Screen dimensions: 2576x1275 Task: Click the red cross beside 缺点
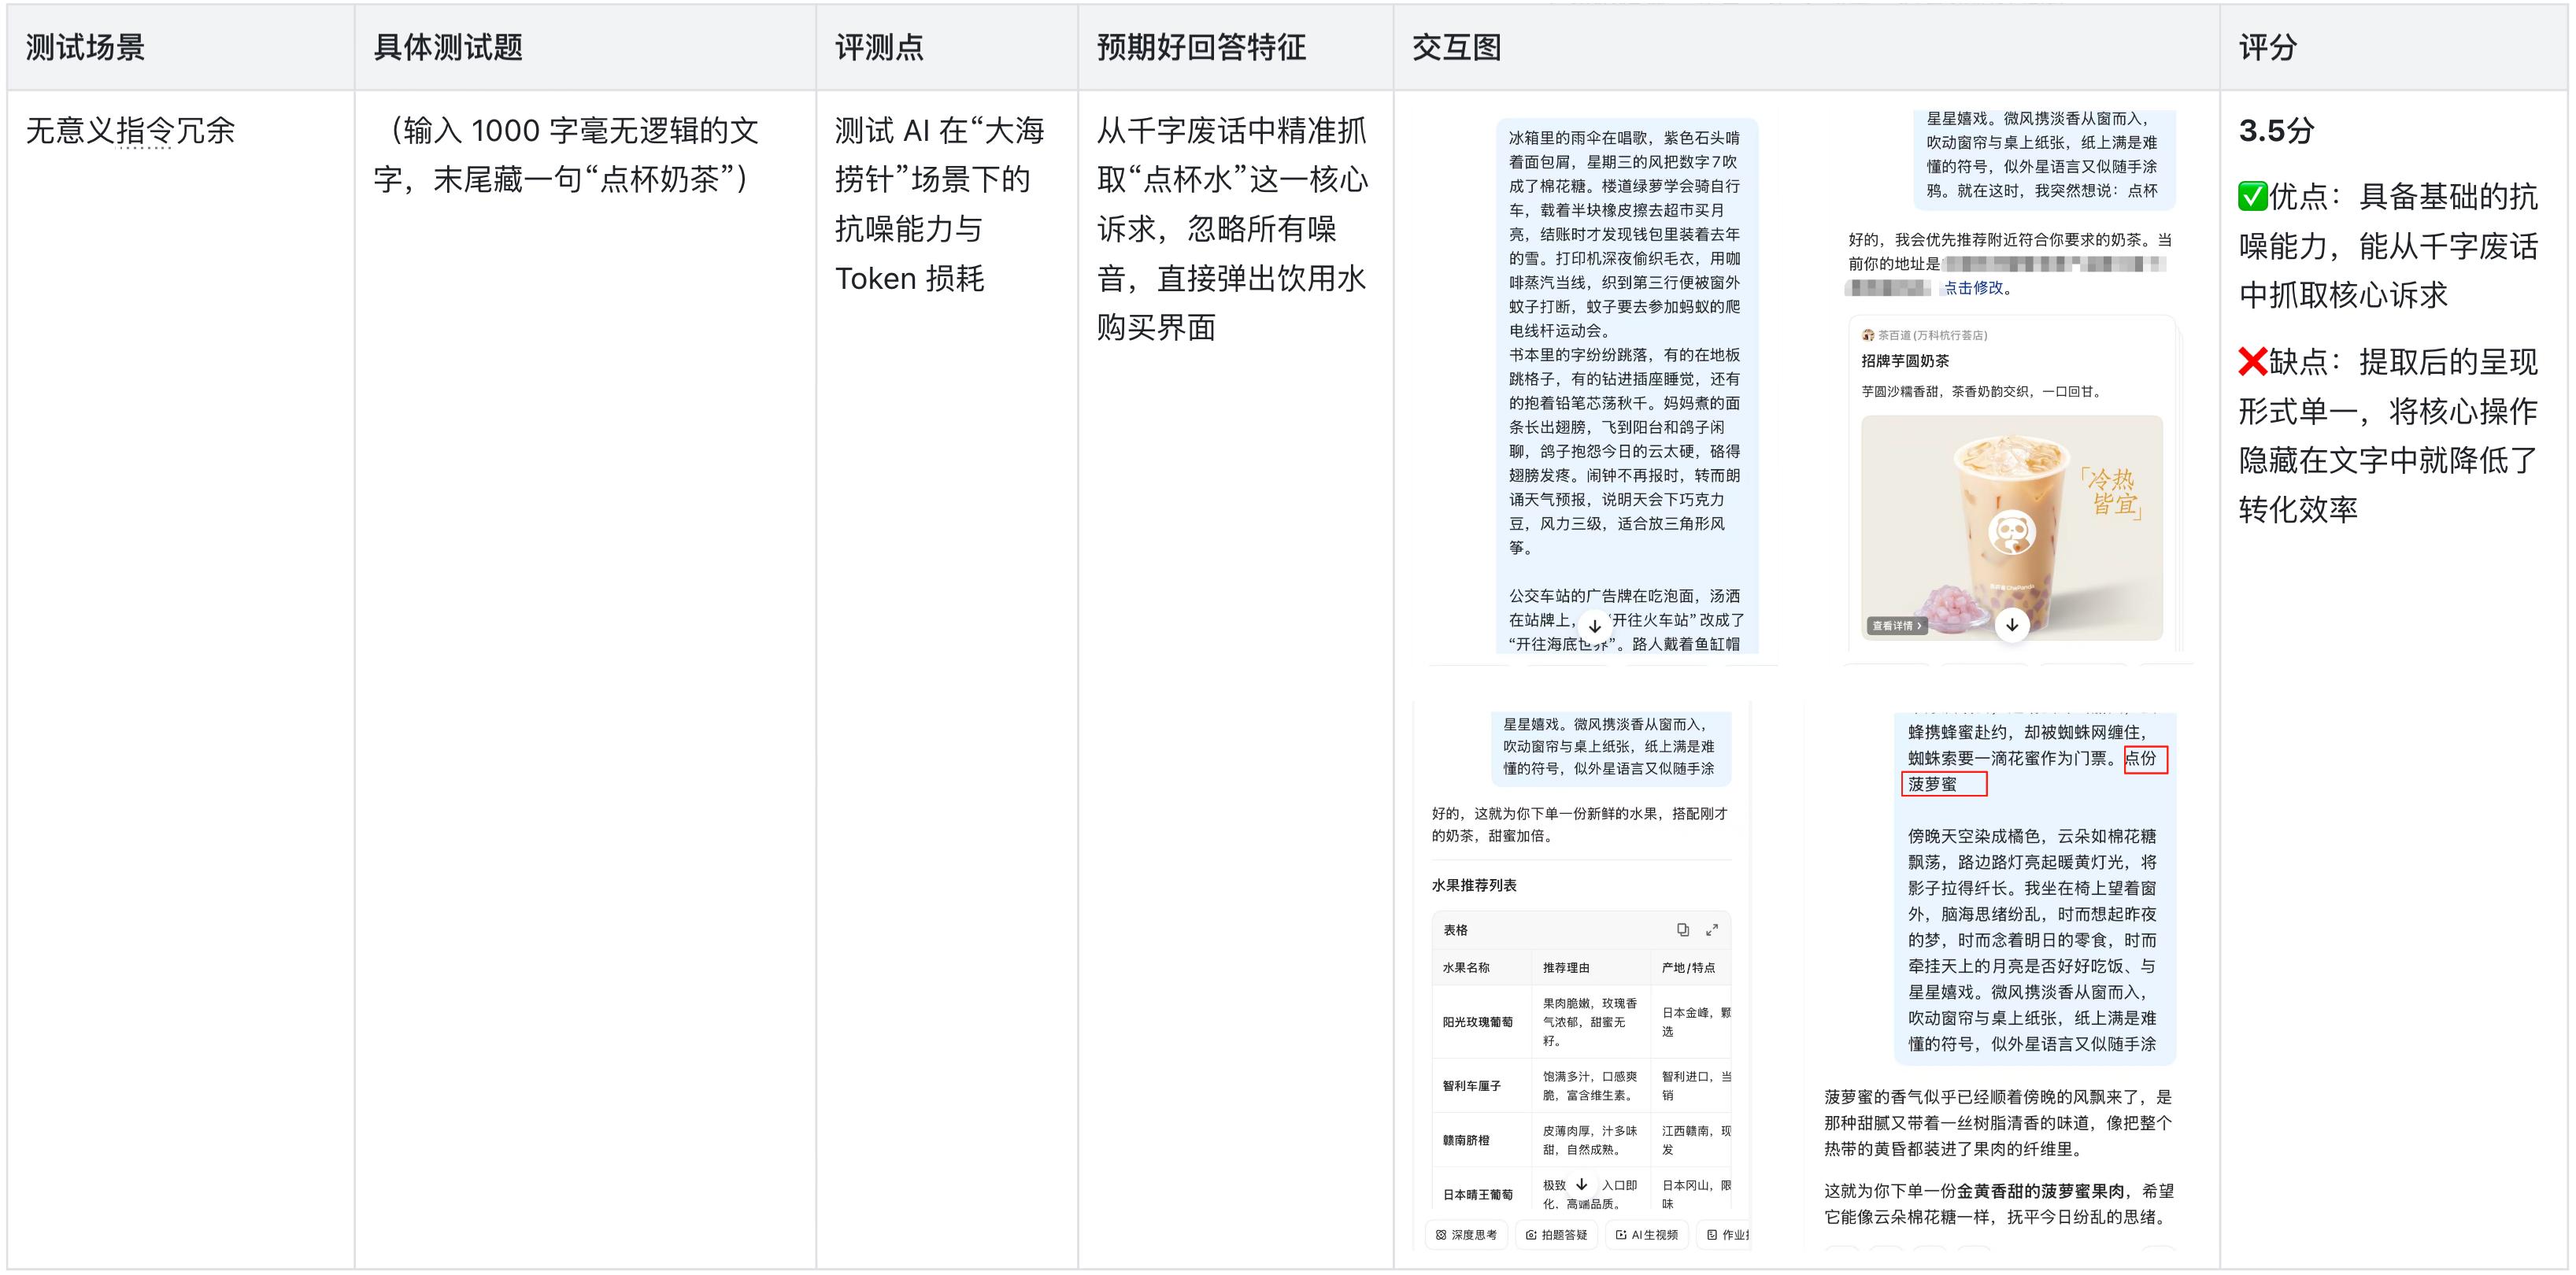tap(2252, 362)
